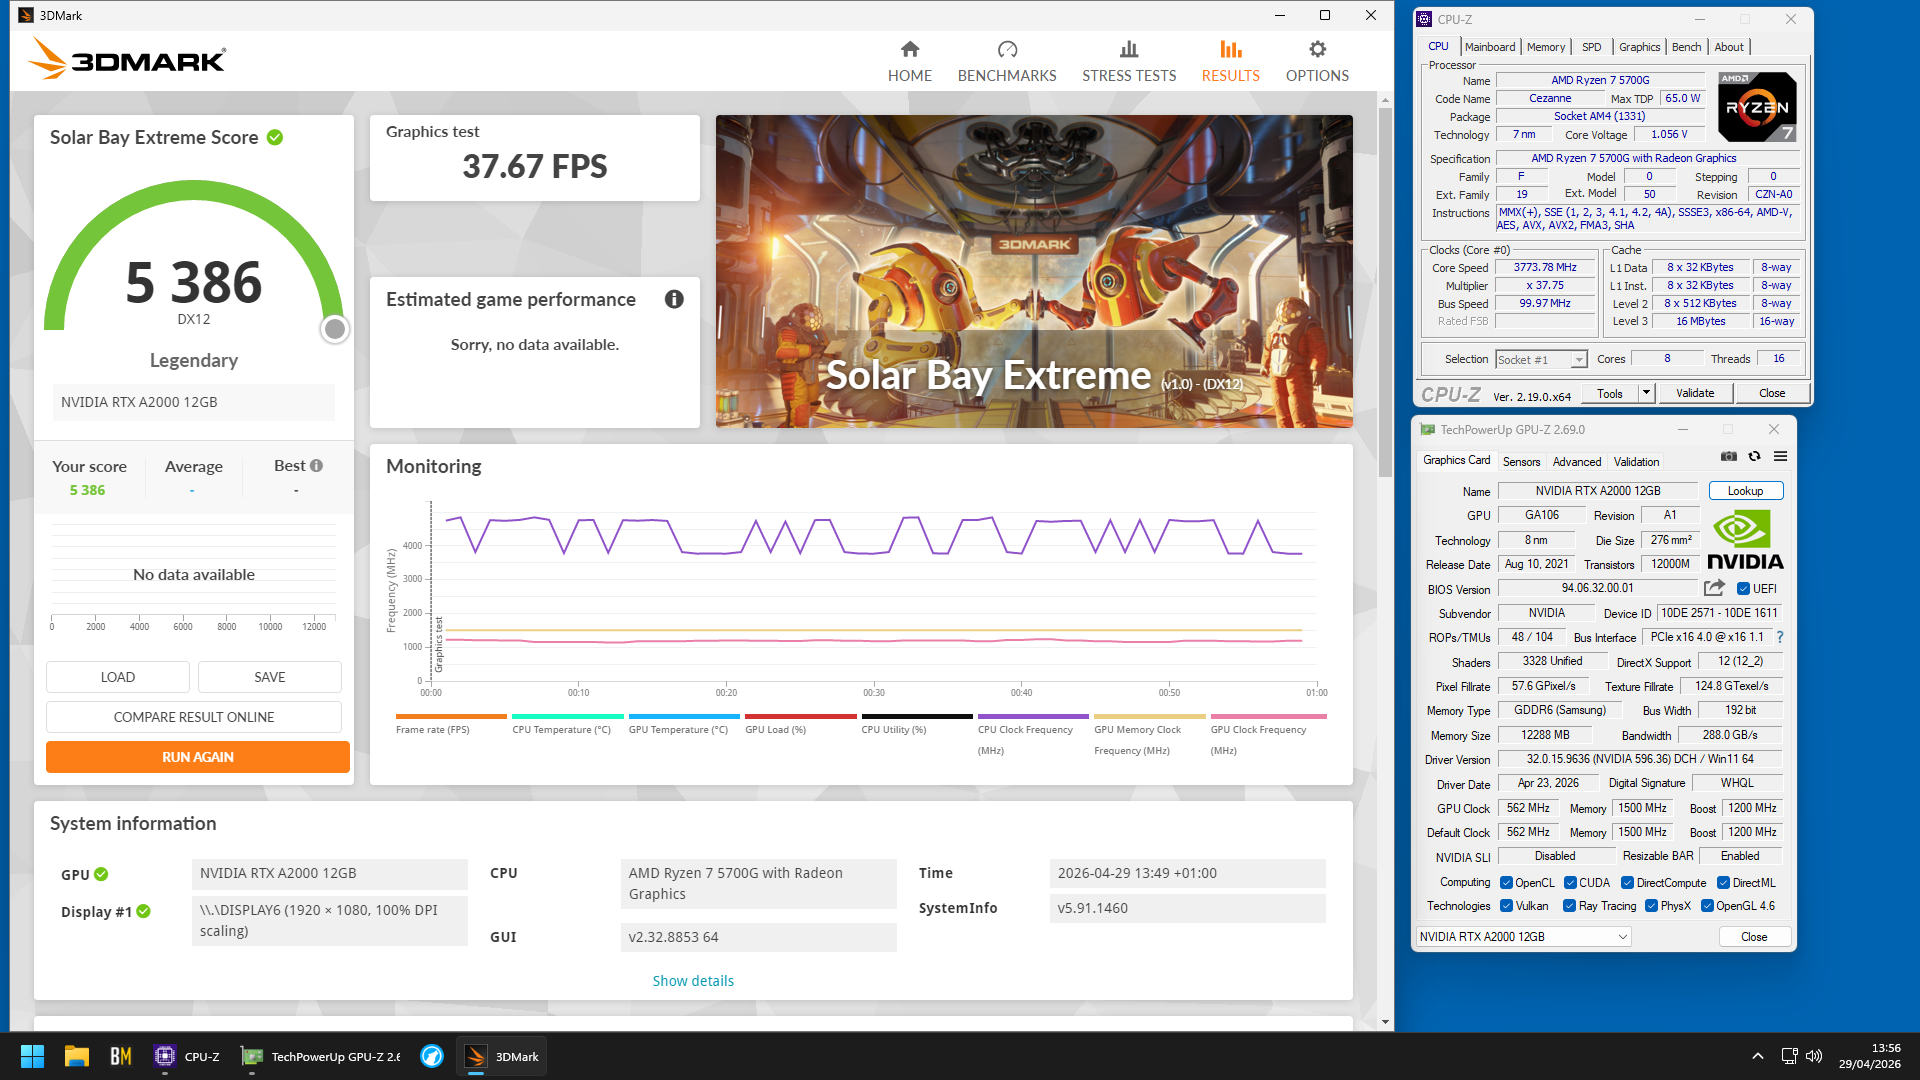Open the GPU-Z hamburger menu
The width and height of the screenshot is (1920, 1080).
(1780, 457)
